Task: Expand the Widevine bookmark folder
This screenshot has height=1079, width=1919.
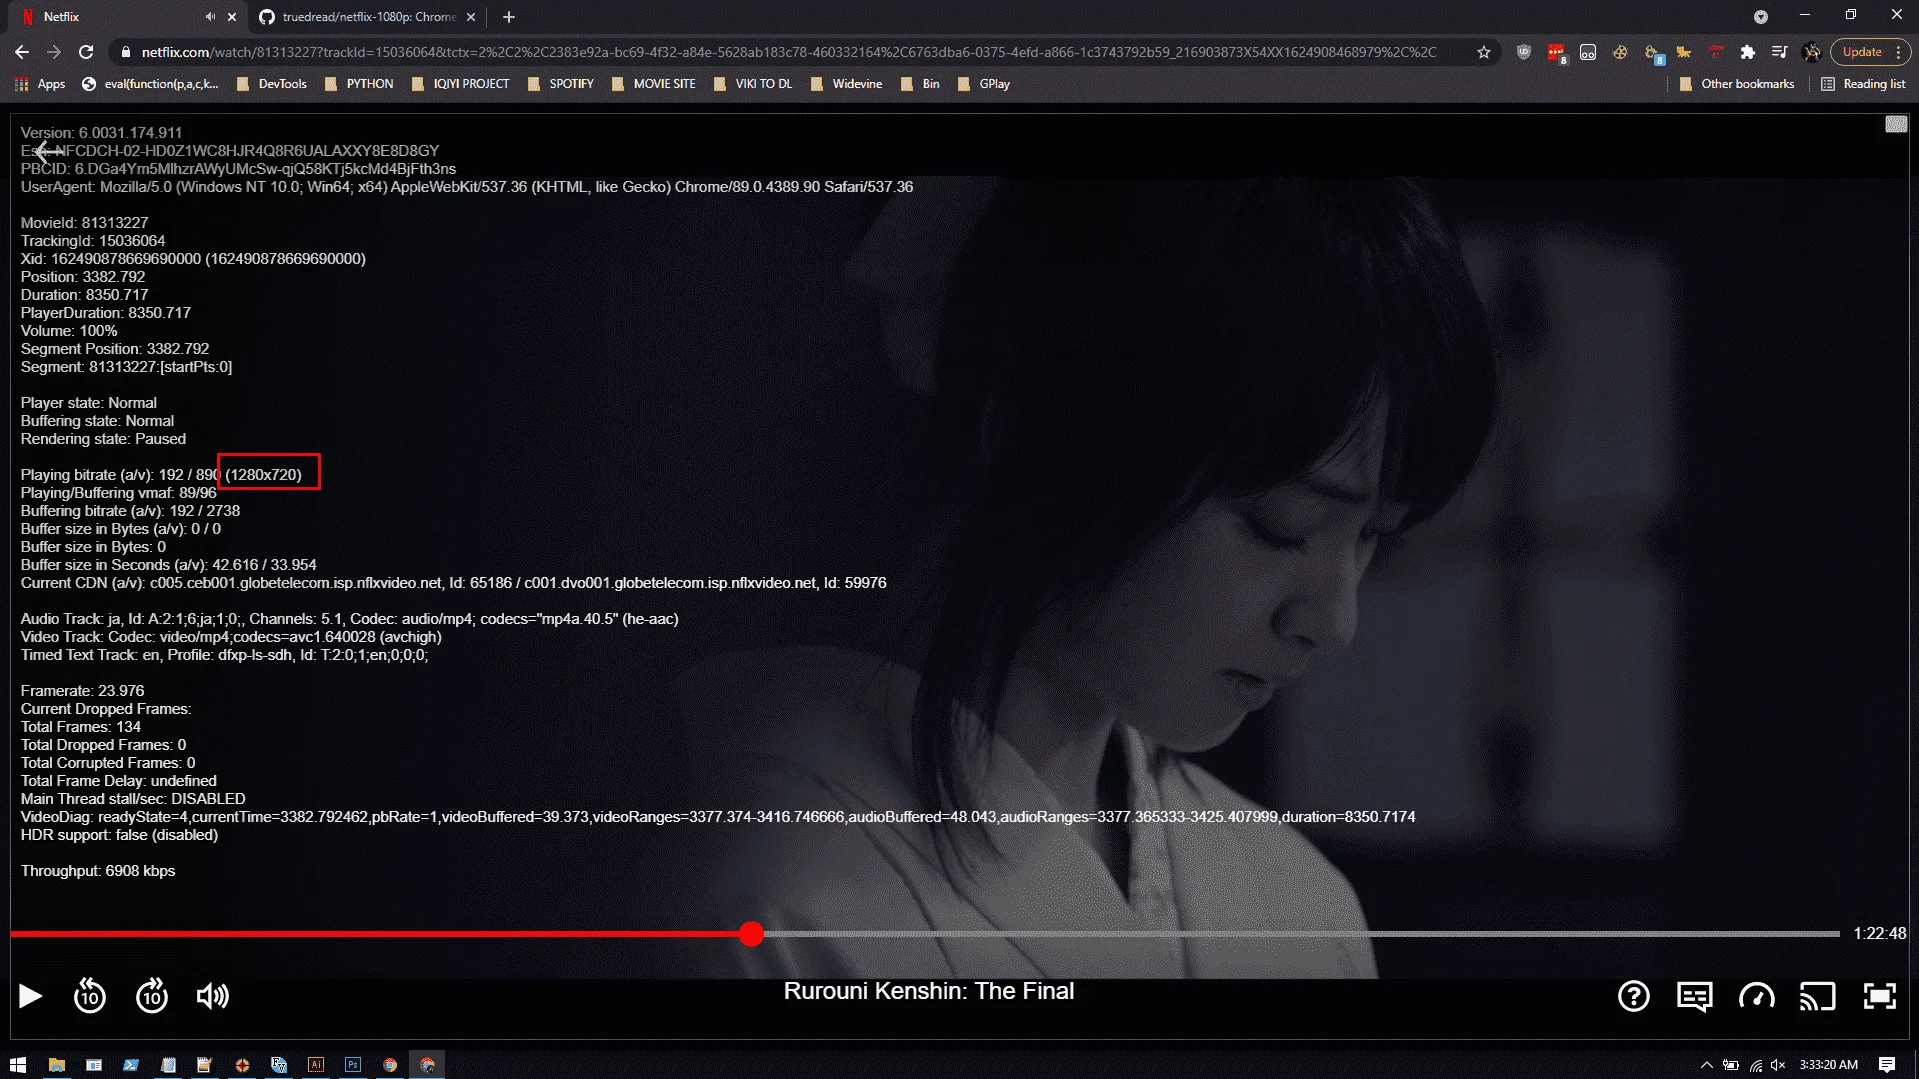Action: coord(846,84)
